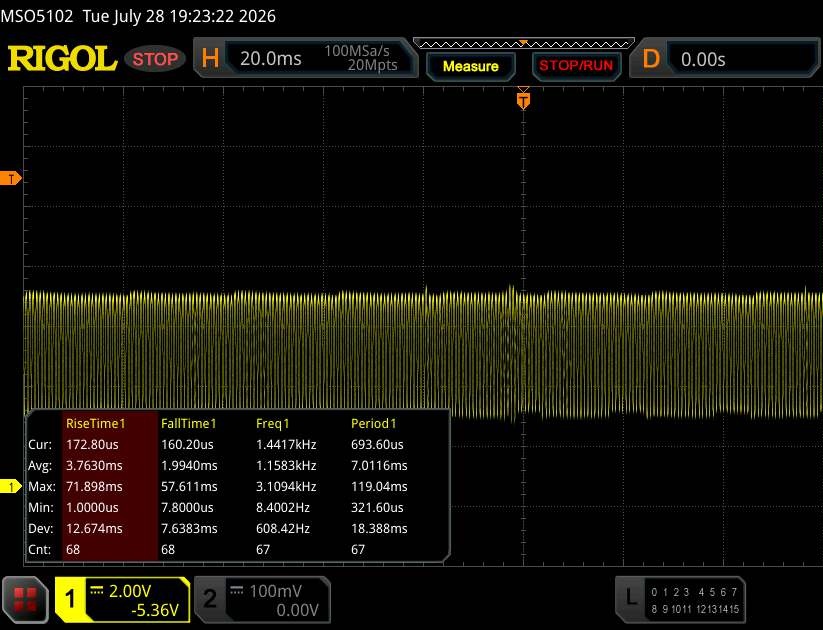Select the RiseTime1 measurement column header
Screen dimensions: 823x630
pyautogui.click(x=96, y=424)
